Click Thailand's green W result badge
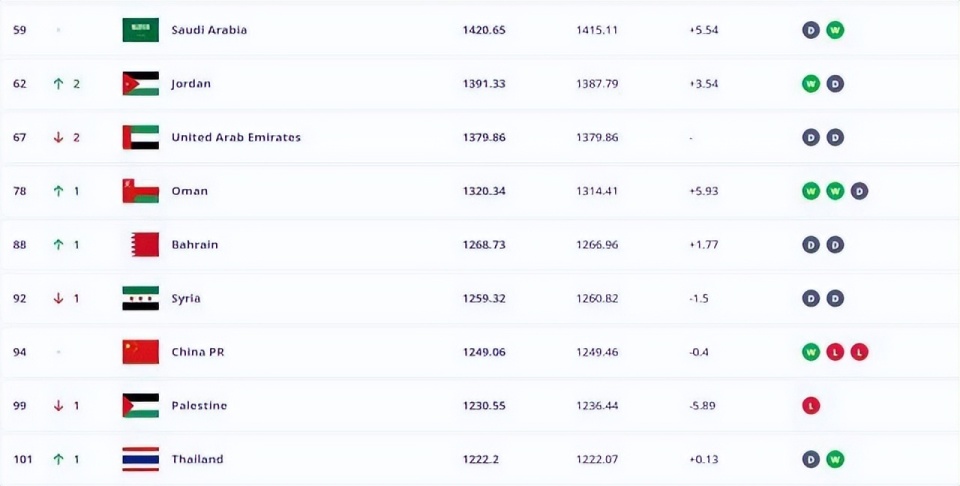The width and height of the screenshot is (960, 486). pyautogui.click(x=835, y=459)
